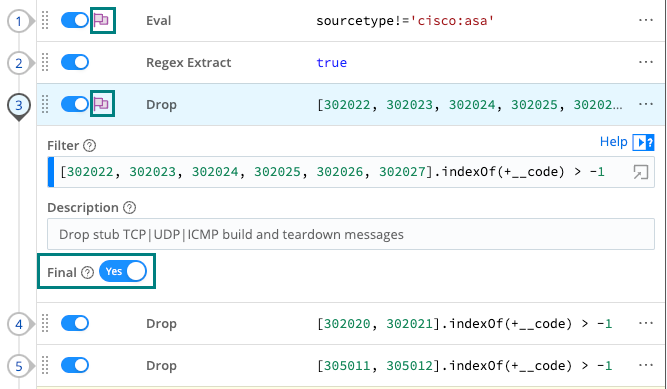This screenshot has width=667, height=389.
Task: Toggle off the Regex Extract function
Action: pyautogui.click(x=75, y=62)
